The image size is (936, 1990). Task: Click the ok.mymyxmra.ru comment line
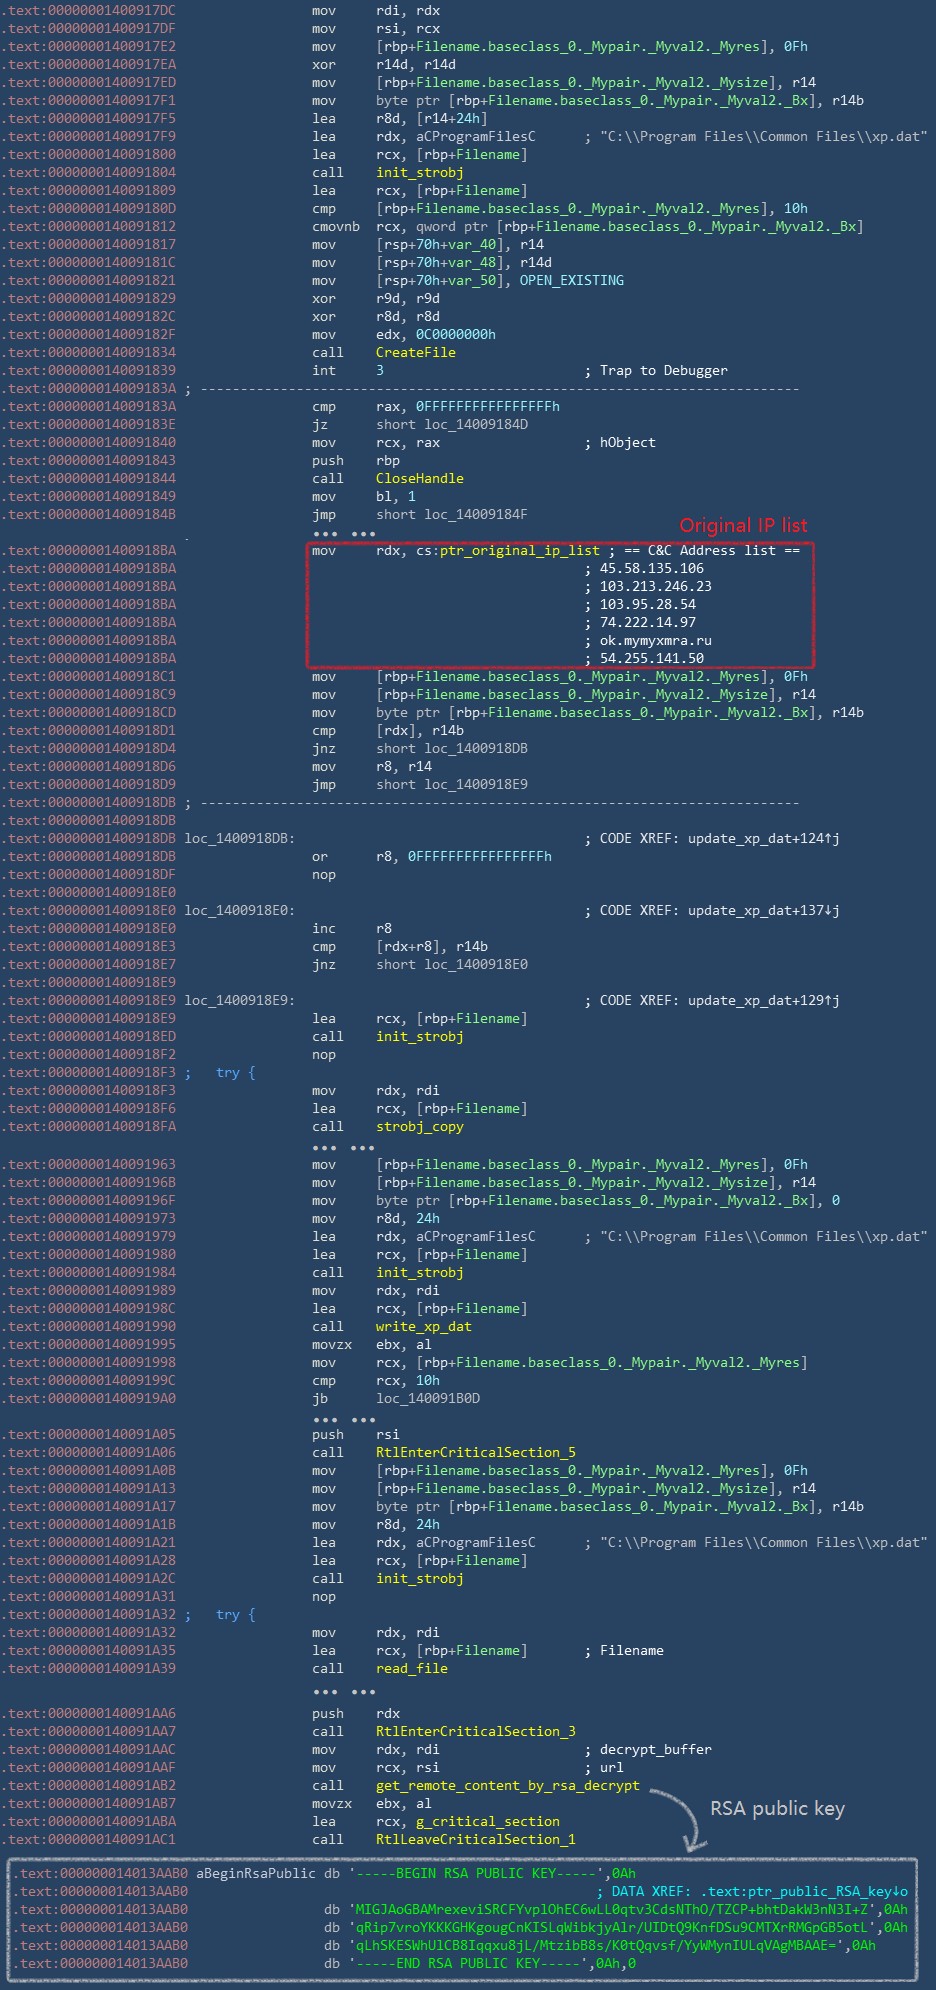pyautogui.click(x=655, y=640)
